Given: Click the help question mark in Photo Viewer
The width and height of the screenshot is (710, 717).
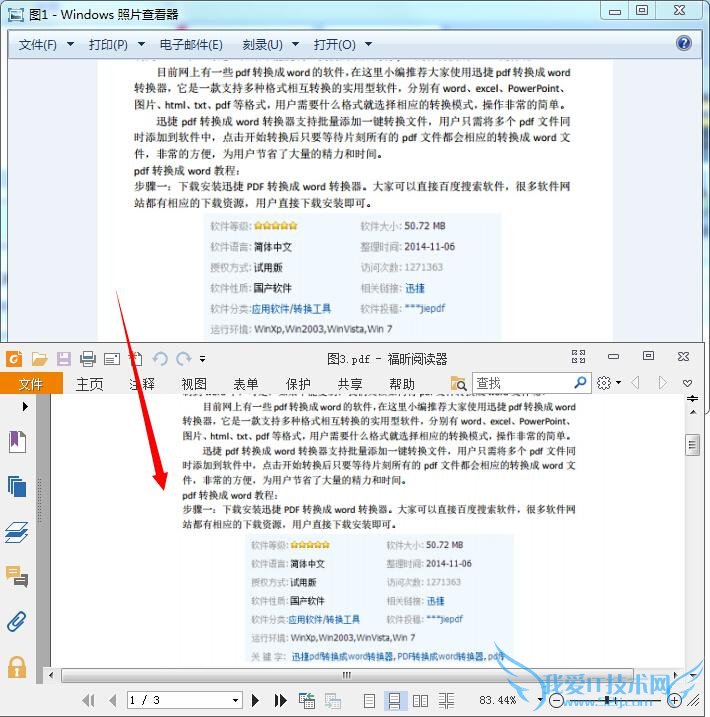Looking at the screenshot, I should point(683,43).
